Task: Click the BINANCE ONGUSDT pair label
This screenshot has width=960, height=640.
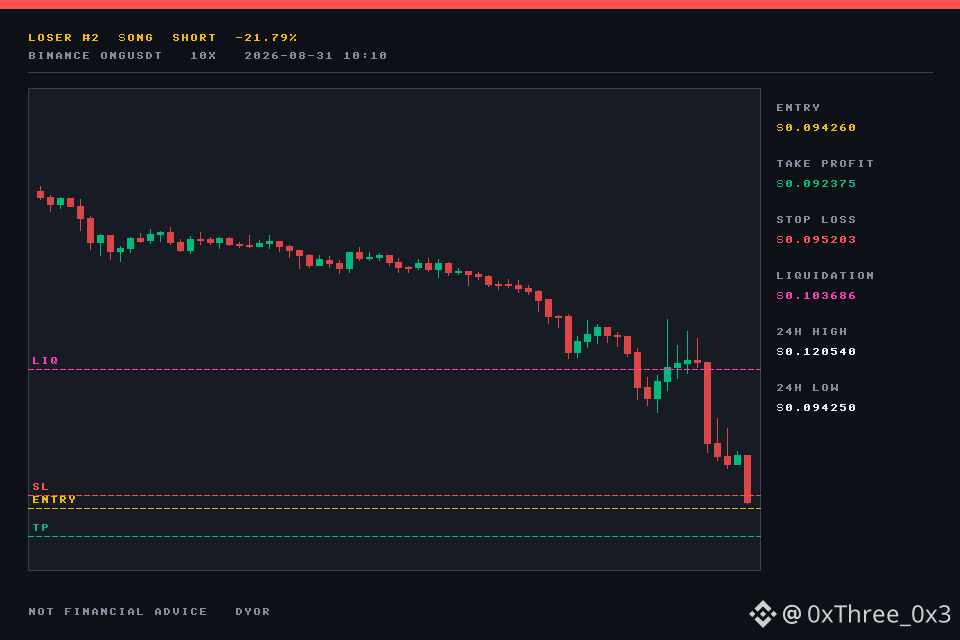Action: tap(95, 56)
